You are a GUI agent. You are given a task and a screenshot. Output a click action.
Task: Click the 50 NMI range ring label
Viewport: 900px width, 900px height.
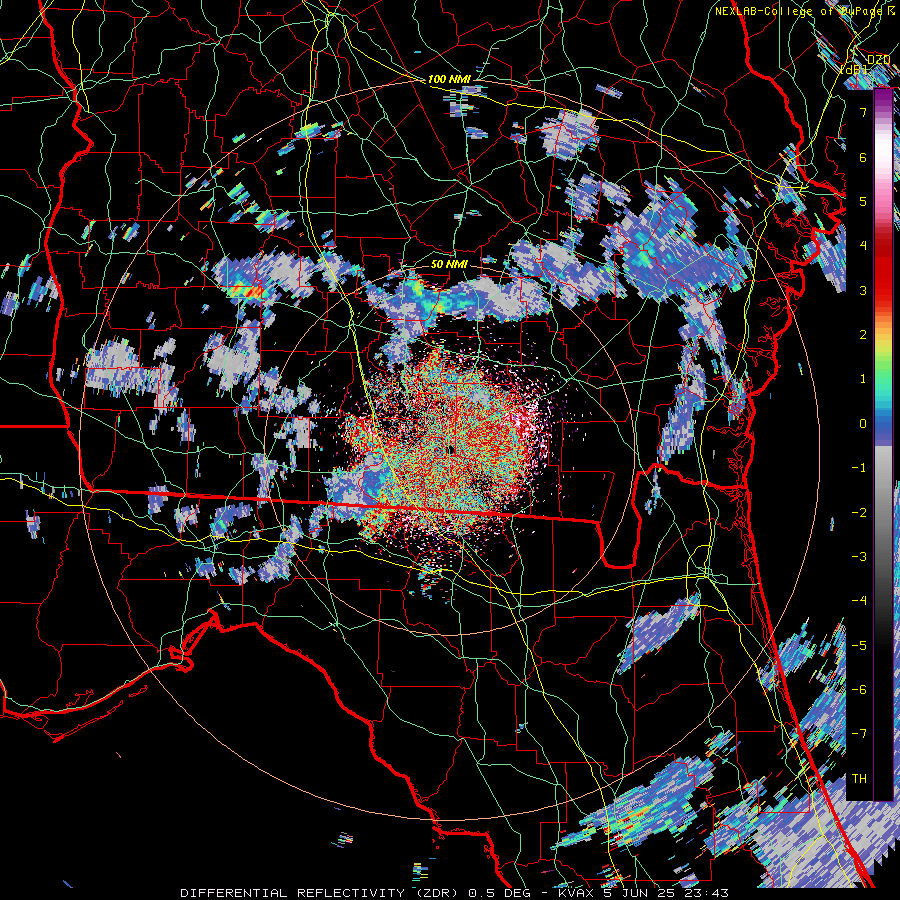pos(449,264)
